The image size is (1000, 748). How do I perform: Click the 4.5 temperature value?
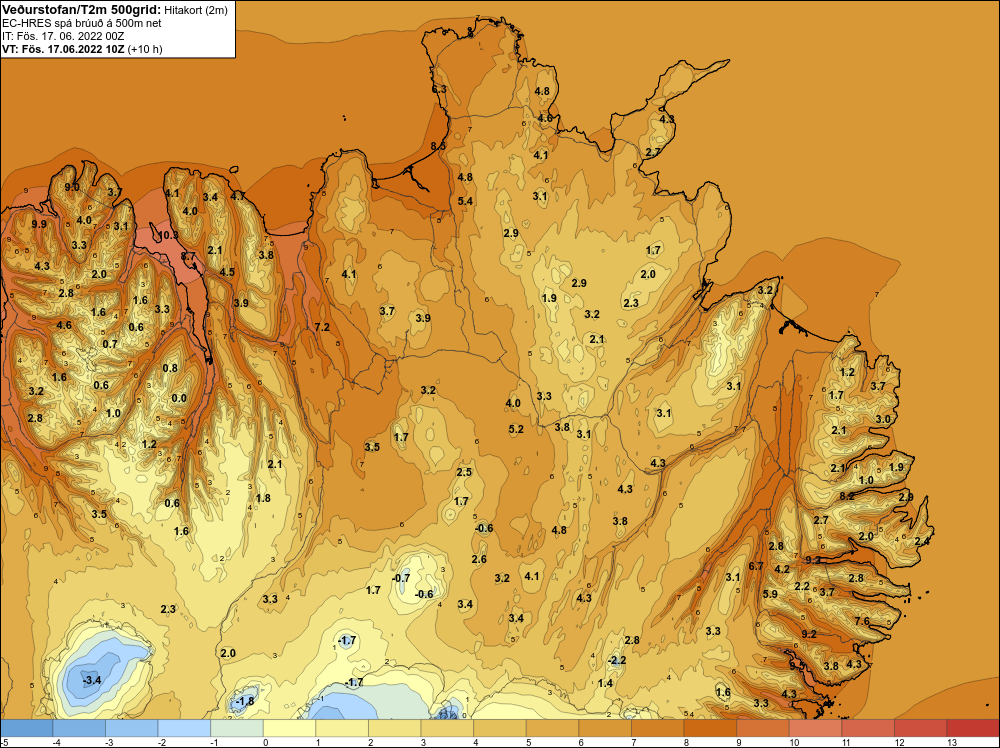227,272
